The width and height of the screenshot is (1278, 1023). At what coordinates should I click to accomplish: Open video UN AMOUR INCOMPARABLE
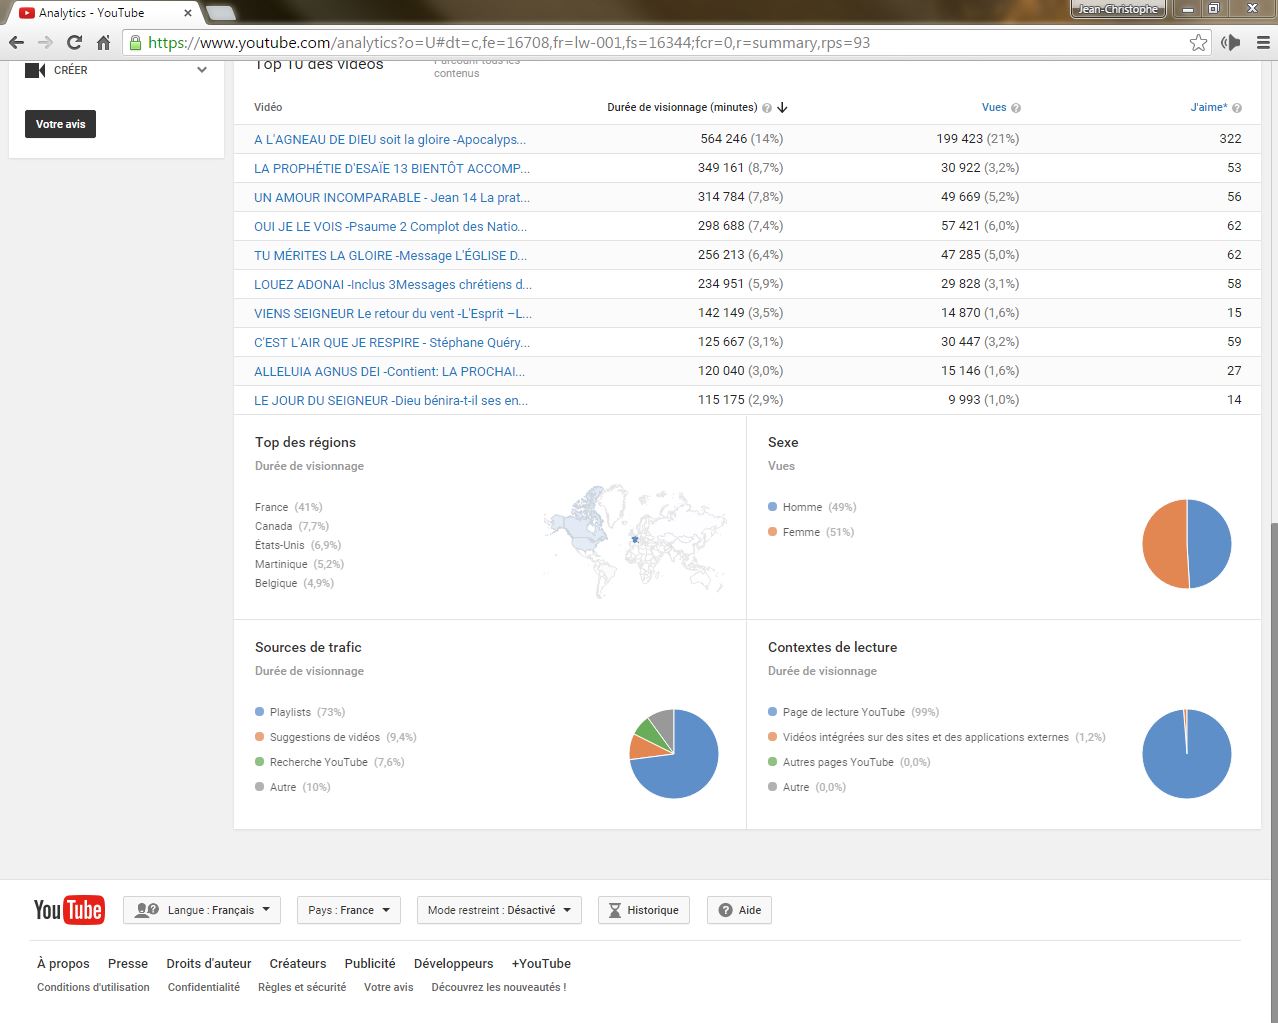[x=392, y=197]
